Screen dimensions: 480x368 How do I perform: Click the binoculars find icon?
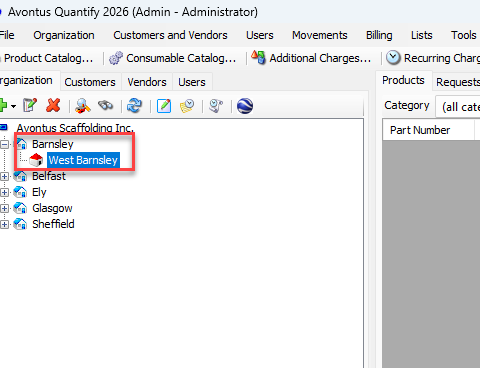(106, 106)
